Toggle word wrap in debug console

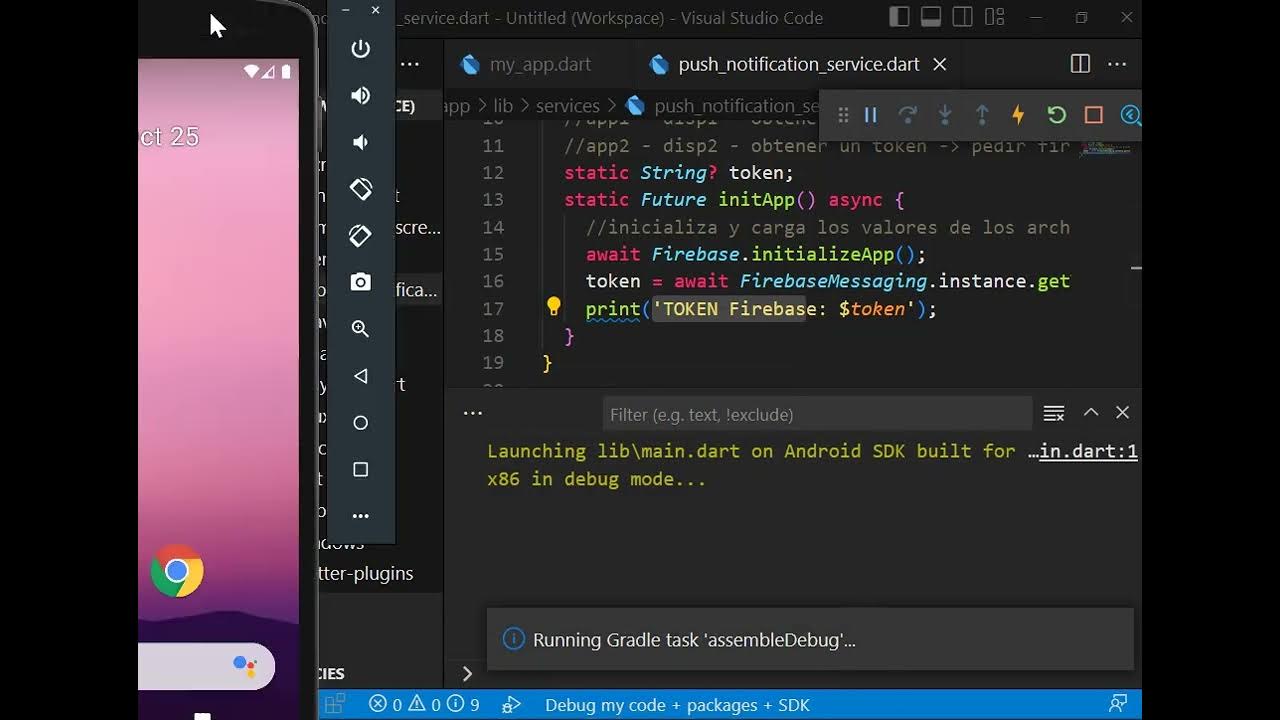point(1054,413)
